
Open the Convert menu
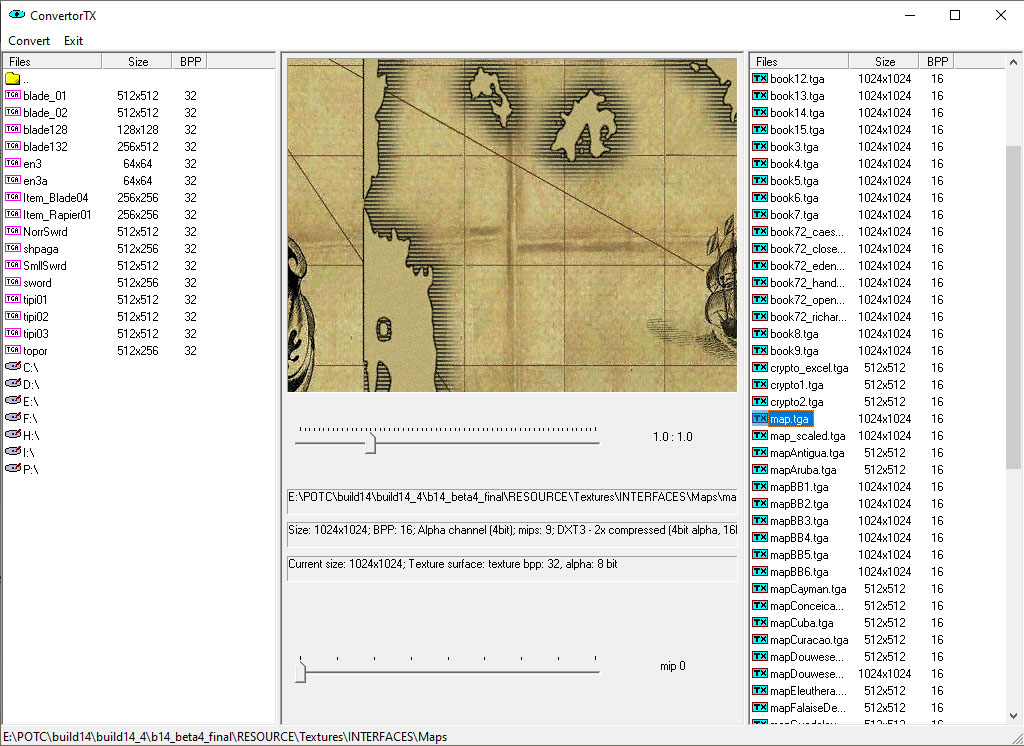coord(29,41)
